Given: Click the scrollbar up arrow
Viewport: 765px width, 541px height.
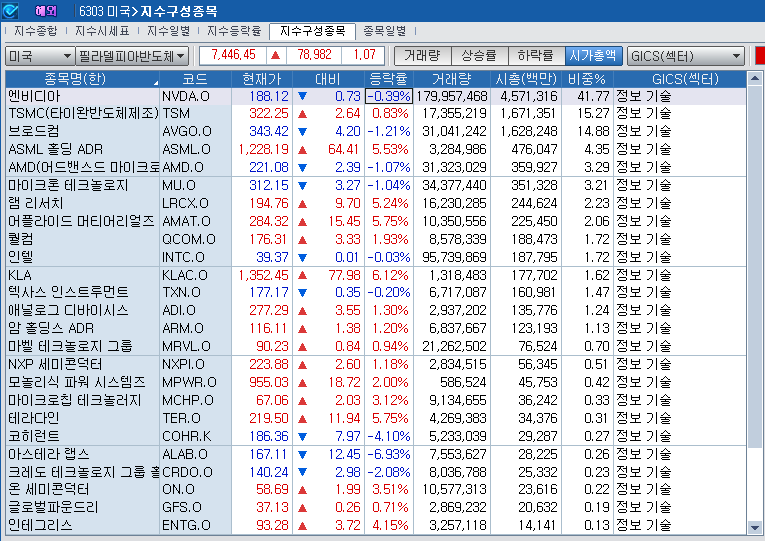Looking at the screenshot, I should coord(754,78).
